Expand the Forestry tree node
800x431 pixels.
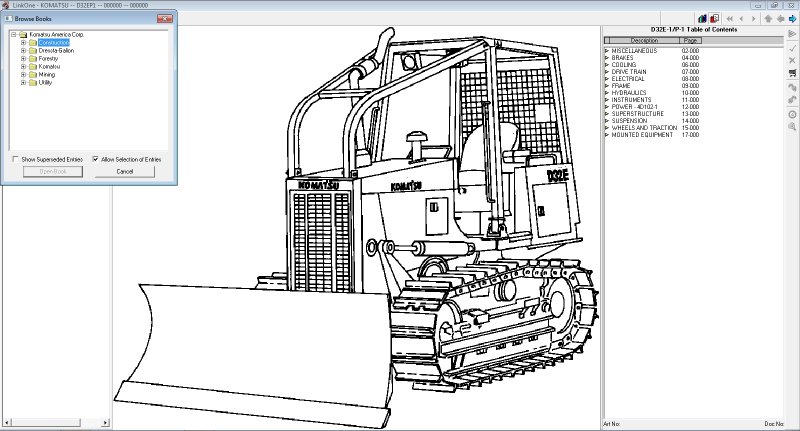[23, 59]
